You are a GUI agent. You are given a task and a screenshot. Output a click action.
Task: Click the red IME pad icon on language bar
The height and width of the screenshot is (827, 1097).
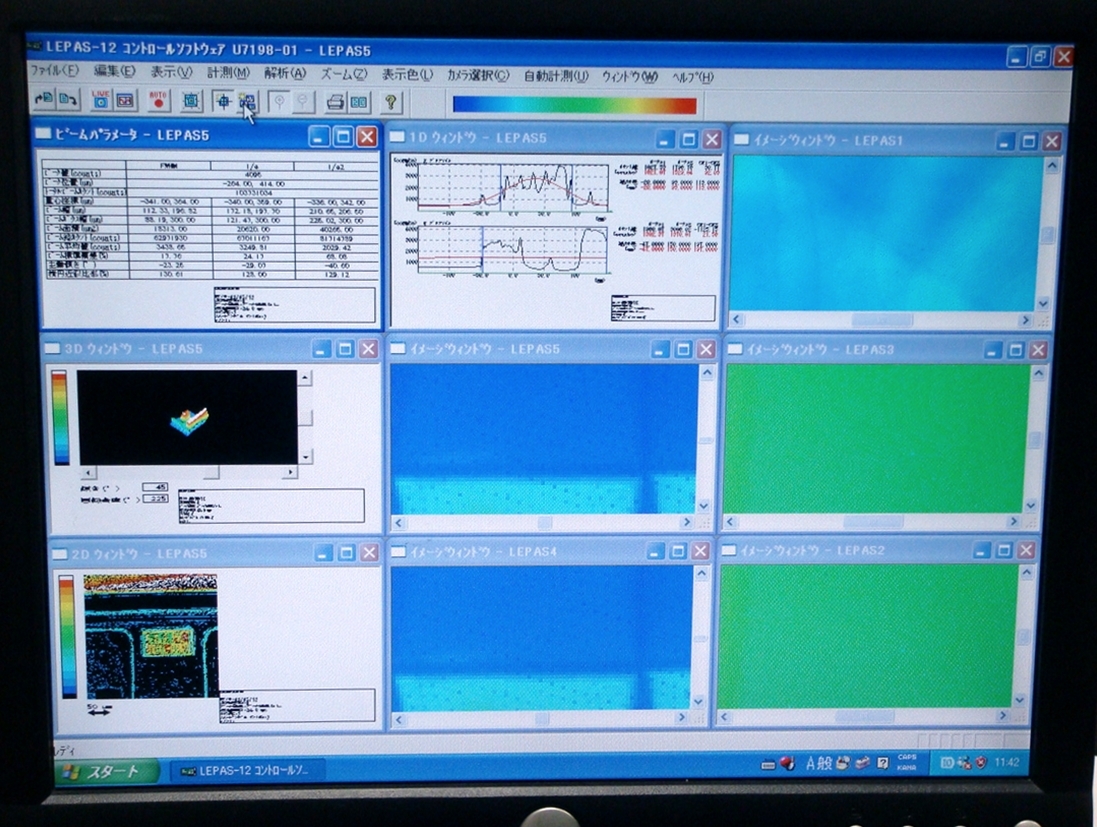[788, 763]
